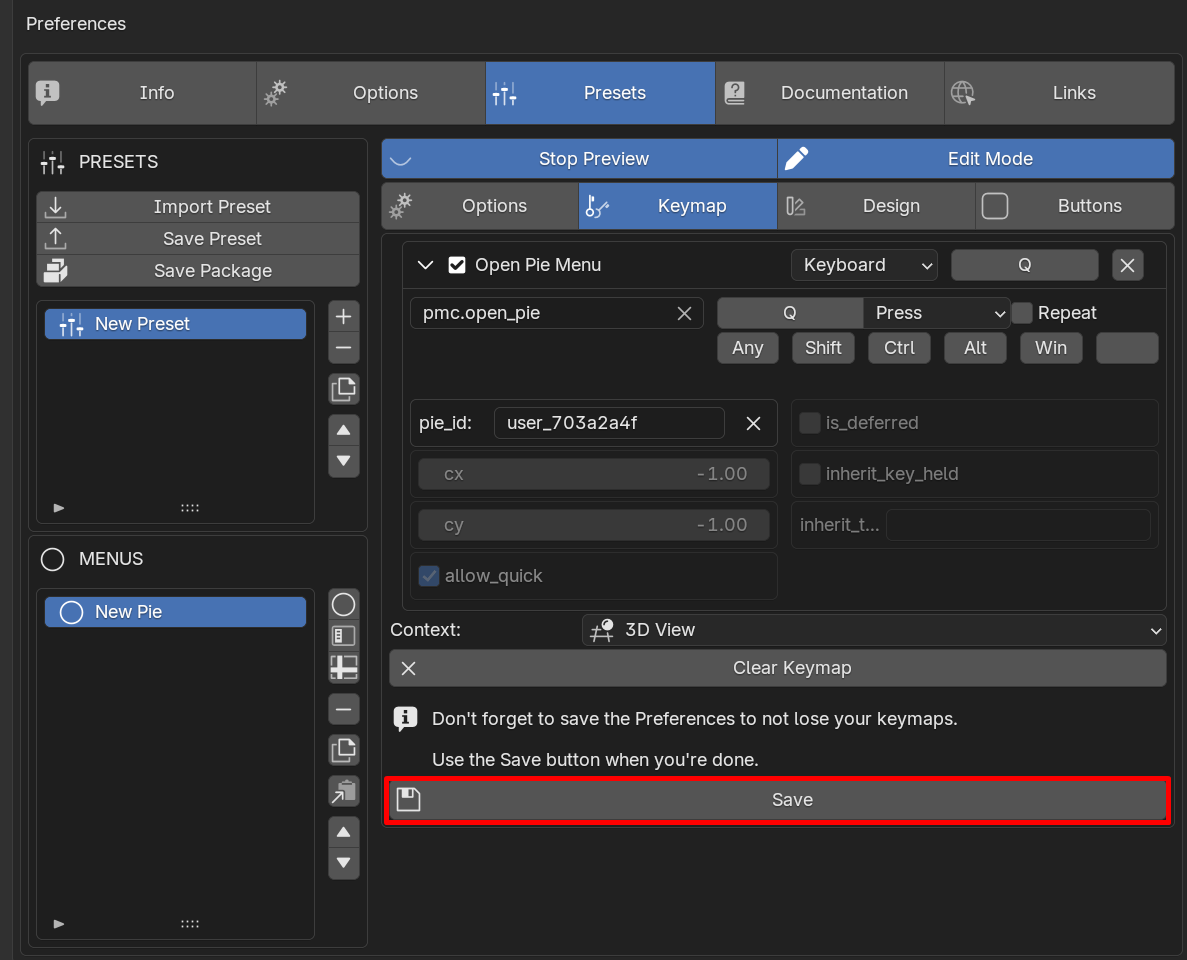Screen dimensions: 1187x960
Task: Remove the Open Pie Menu keymap item
Action: pyautogui.click(x=1127, y=265)
